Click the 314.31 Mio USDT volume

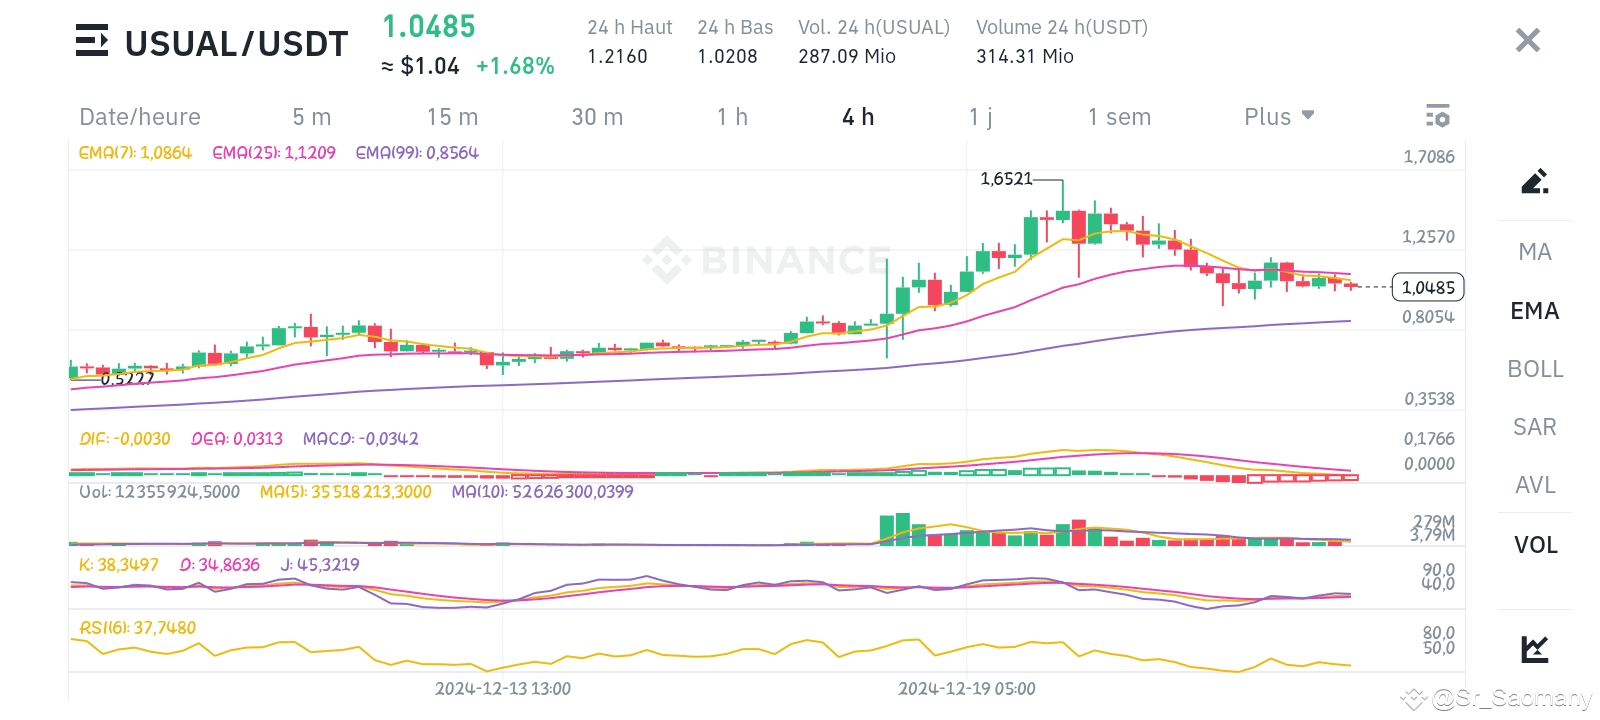(1025, 56)
